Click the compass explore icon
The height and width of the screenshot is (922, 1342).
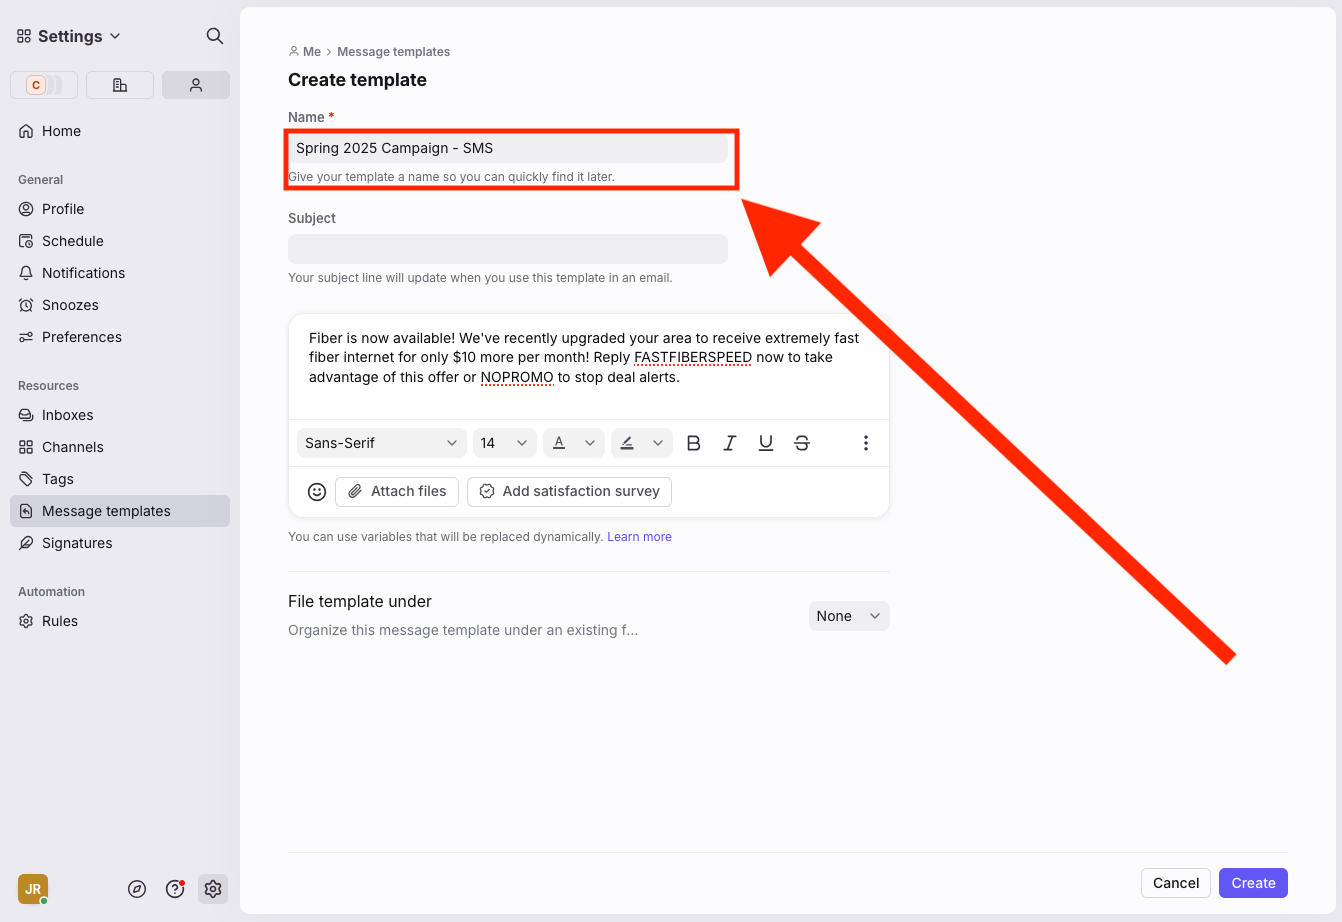(137, 889)
